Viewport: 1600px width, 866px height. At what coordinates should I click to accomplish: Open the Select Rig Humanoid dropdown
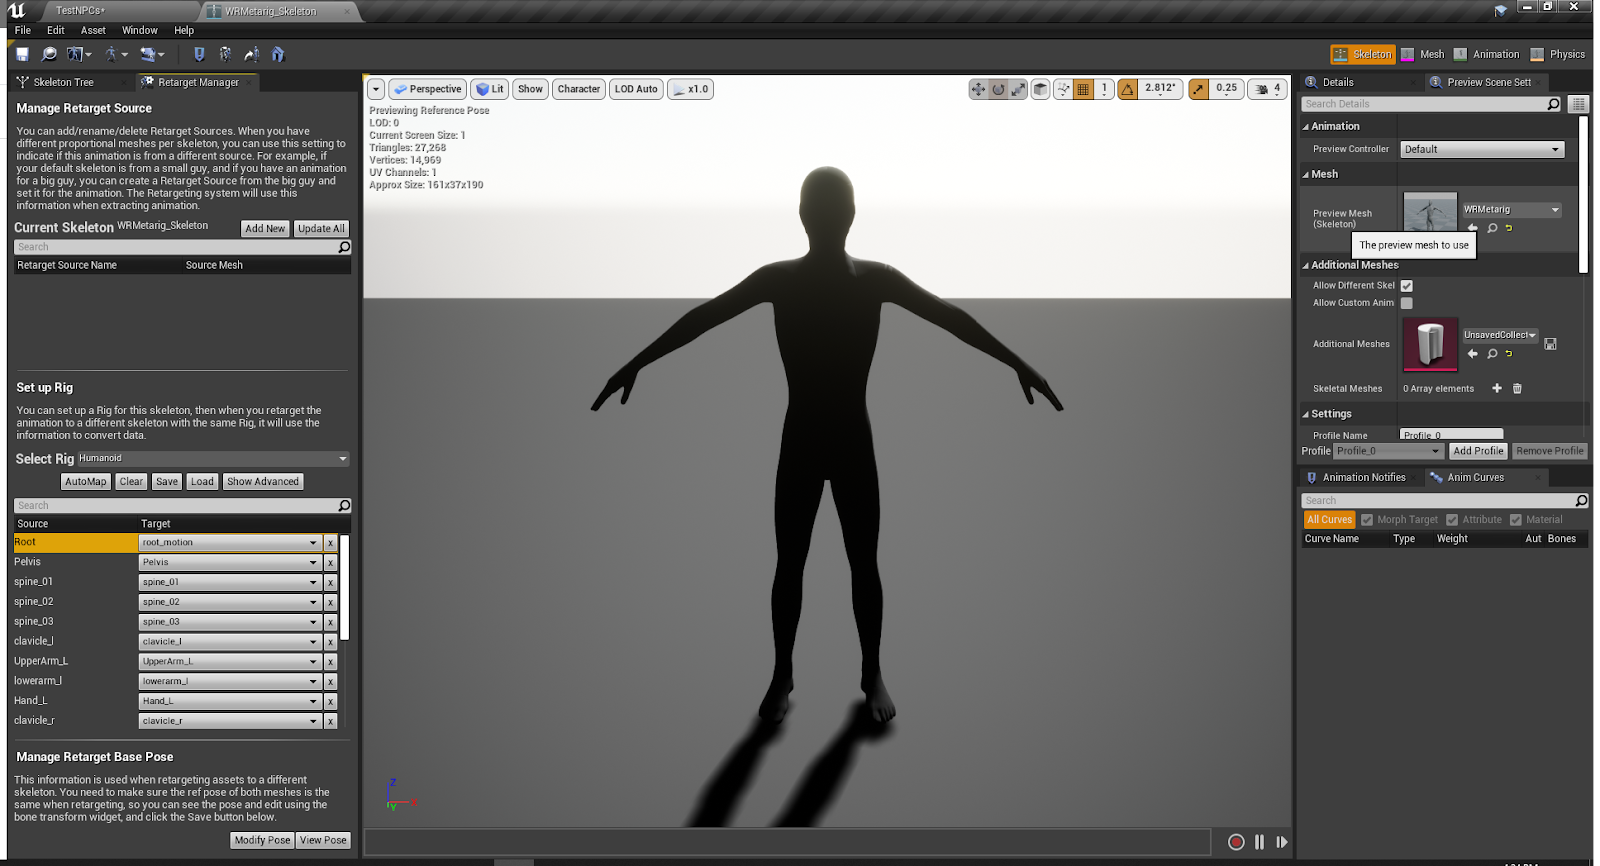click(212, 459)
